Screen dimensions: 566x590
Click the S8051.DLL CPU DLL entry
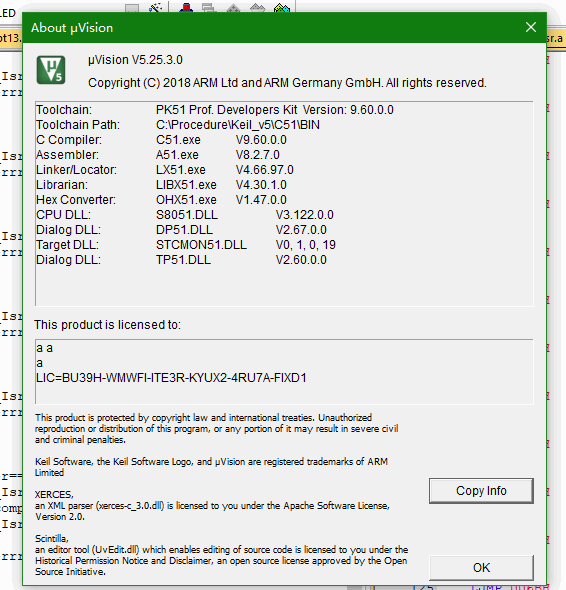pyautogui.click(x=187, y=215)
